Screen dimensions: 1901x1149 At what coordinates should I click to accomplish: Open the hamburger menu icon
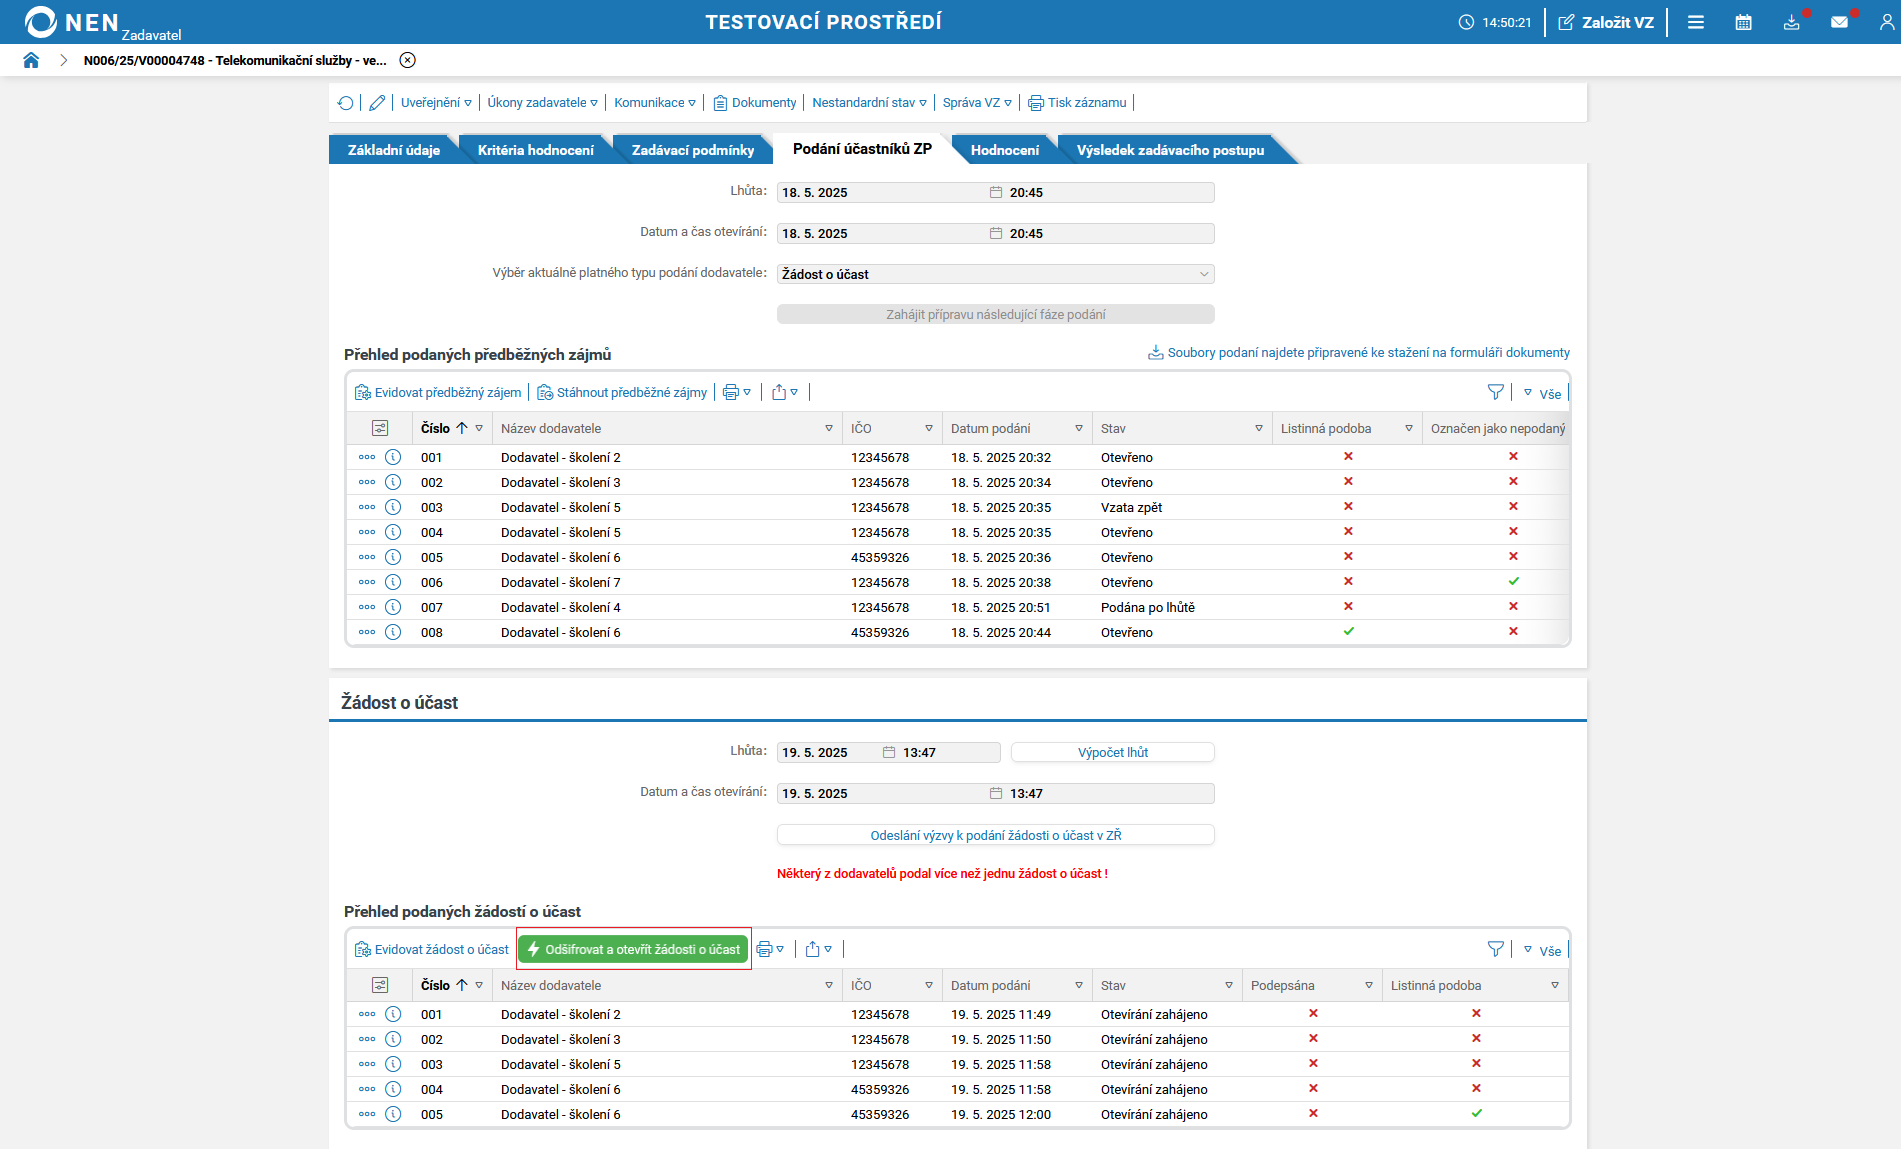1696,22
